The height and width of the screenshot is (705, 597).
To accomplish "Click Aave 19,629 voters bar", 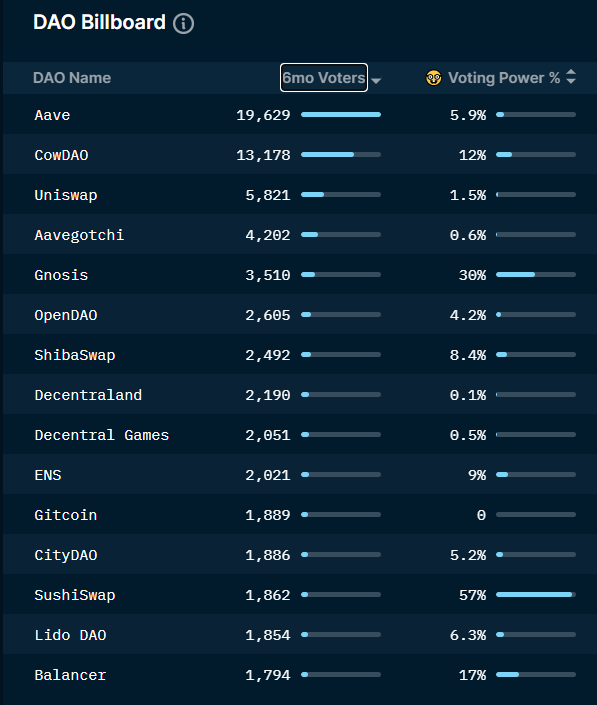I will 341,115.
